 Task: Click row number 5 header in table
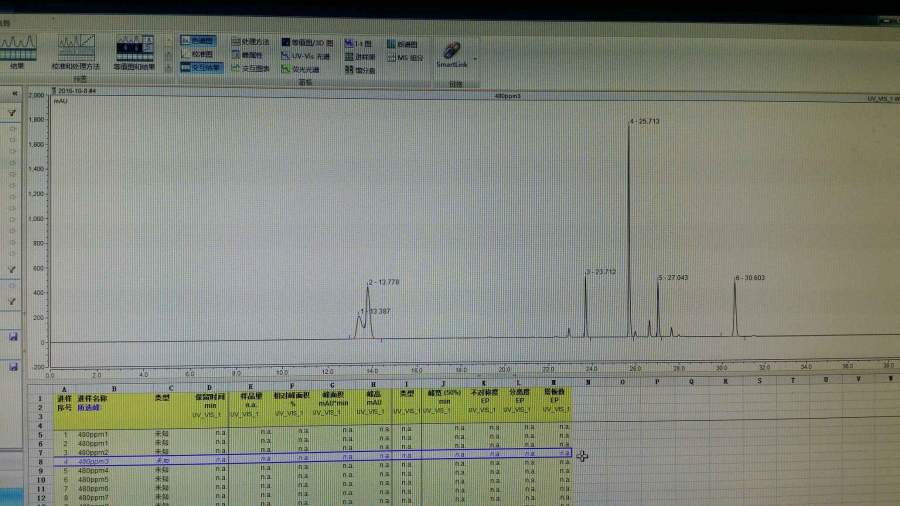[x=40, y=435]
